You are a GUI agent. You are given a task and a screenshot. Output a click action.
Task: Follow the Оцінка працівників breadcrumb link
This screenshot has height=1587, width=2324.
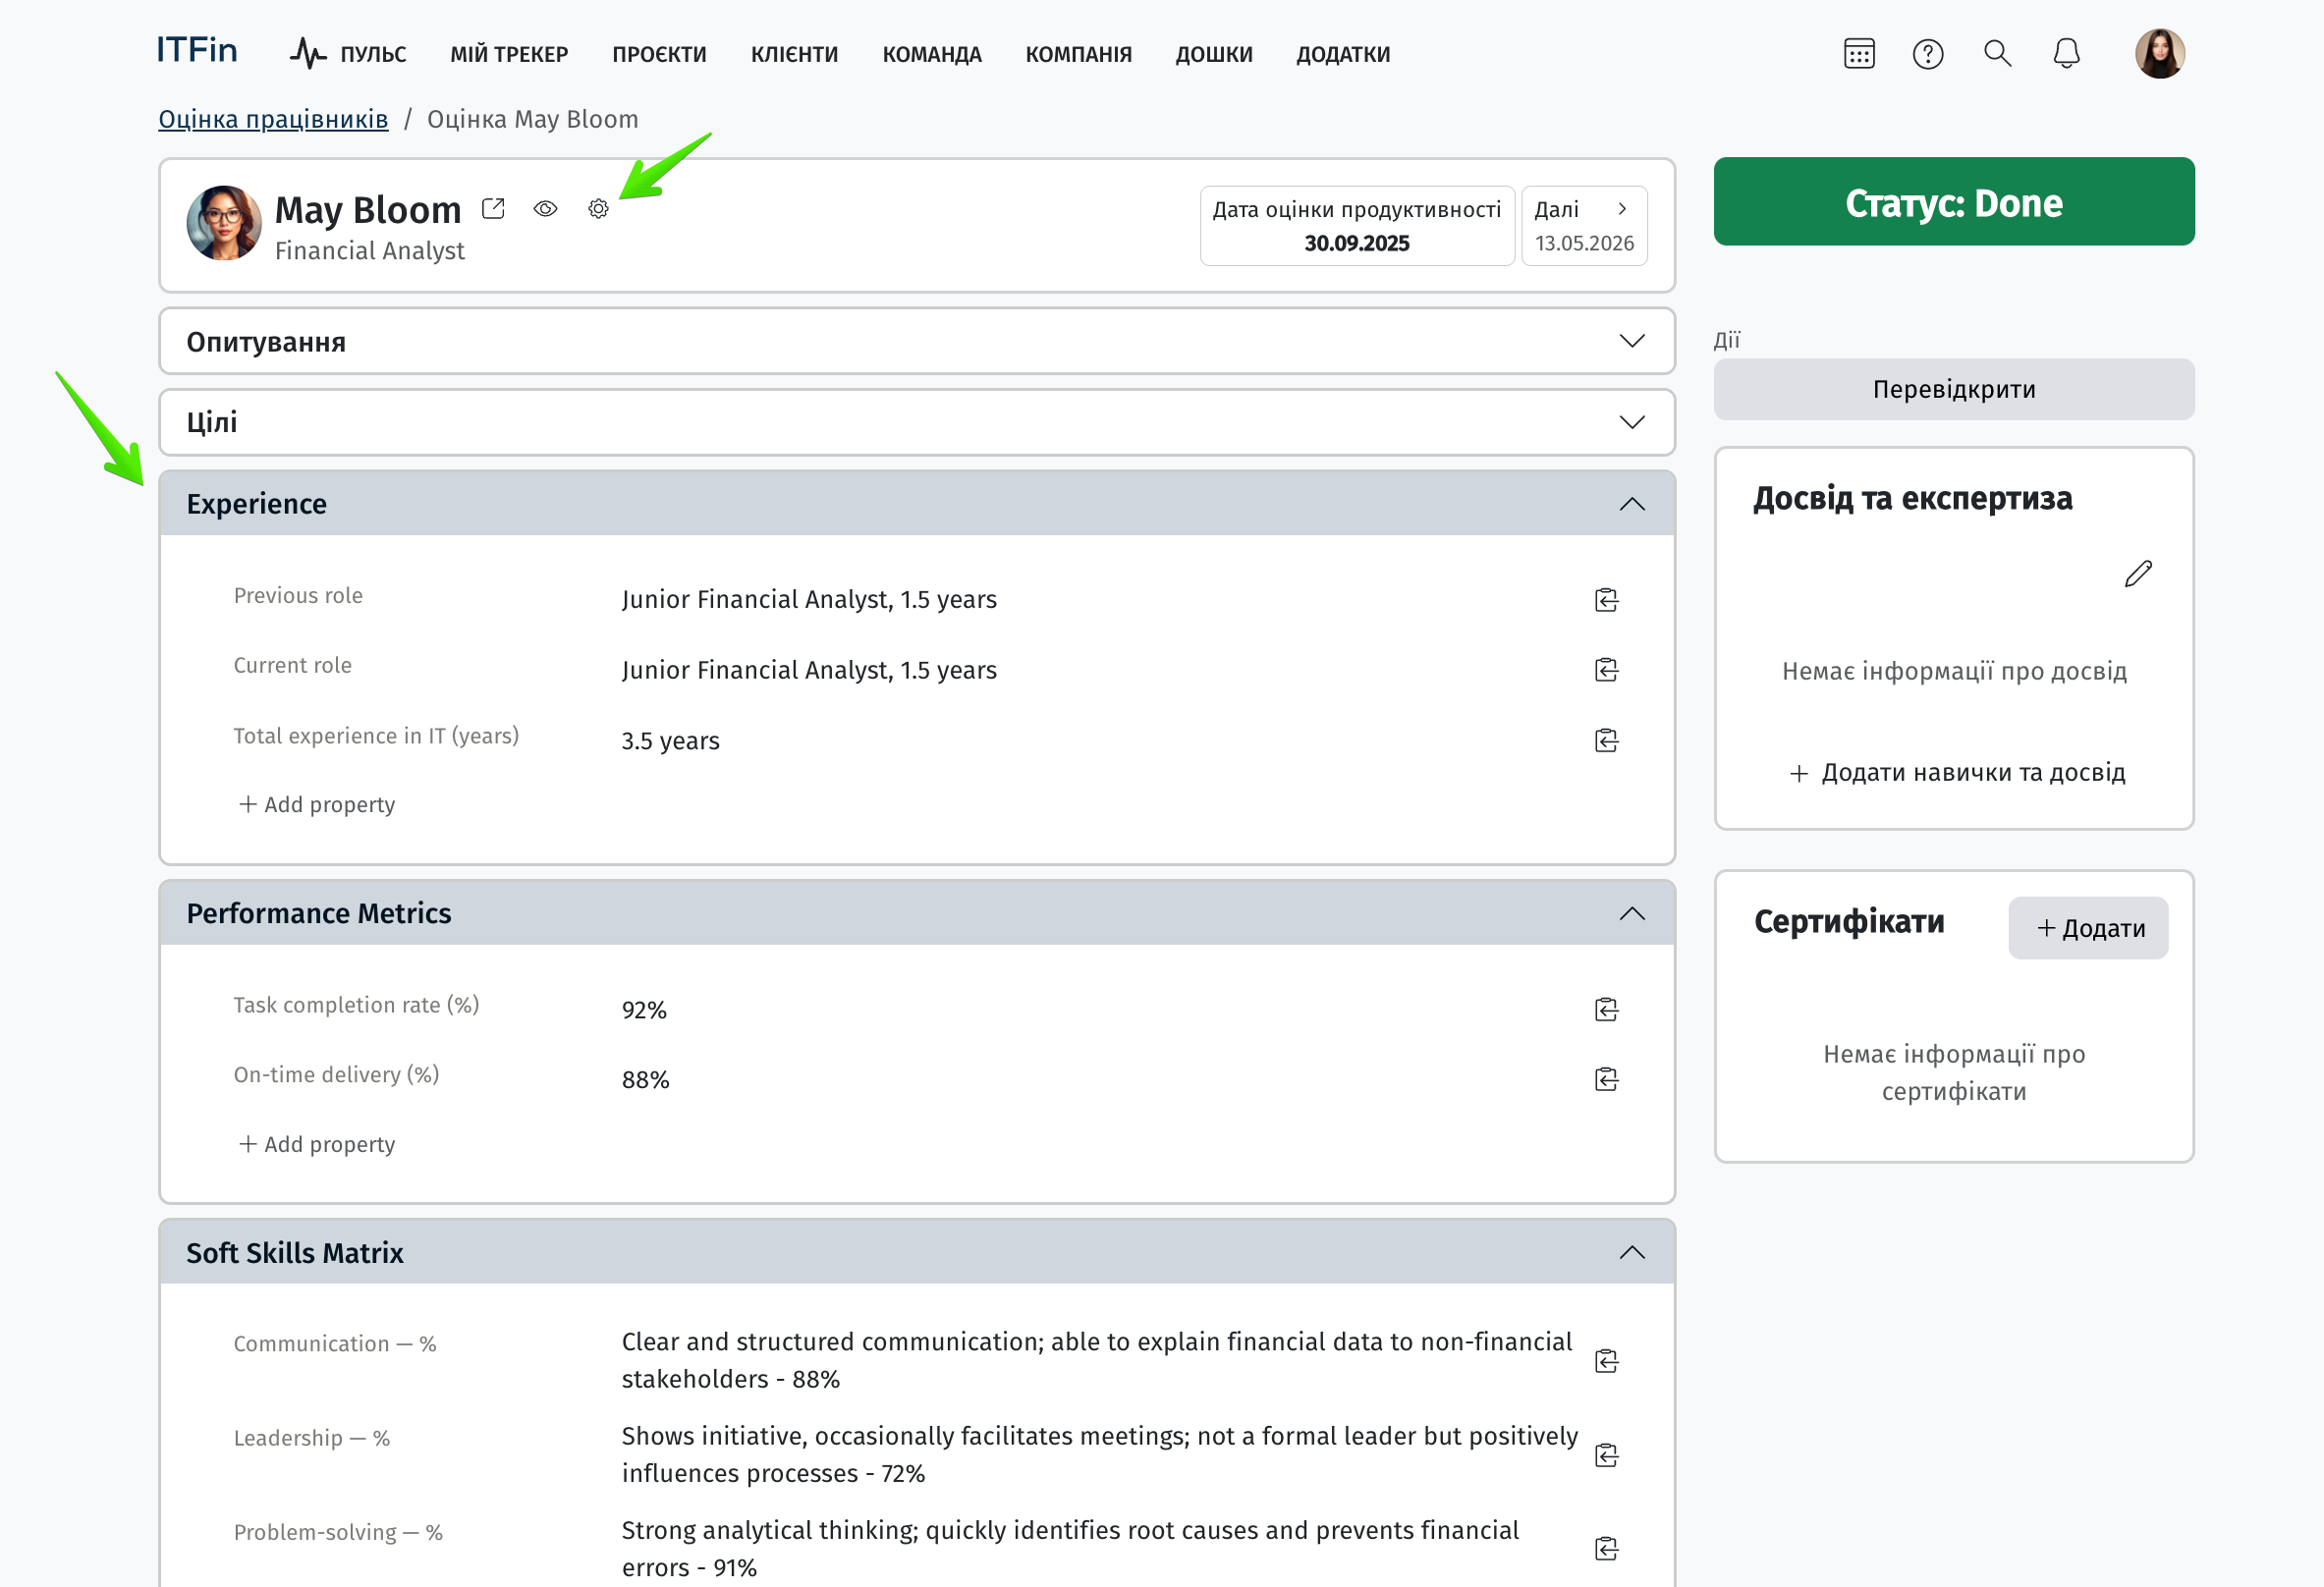pos(273,119)
